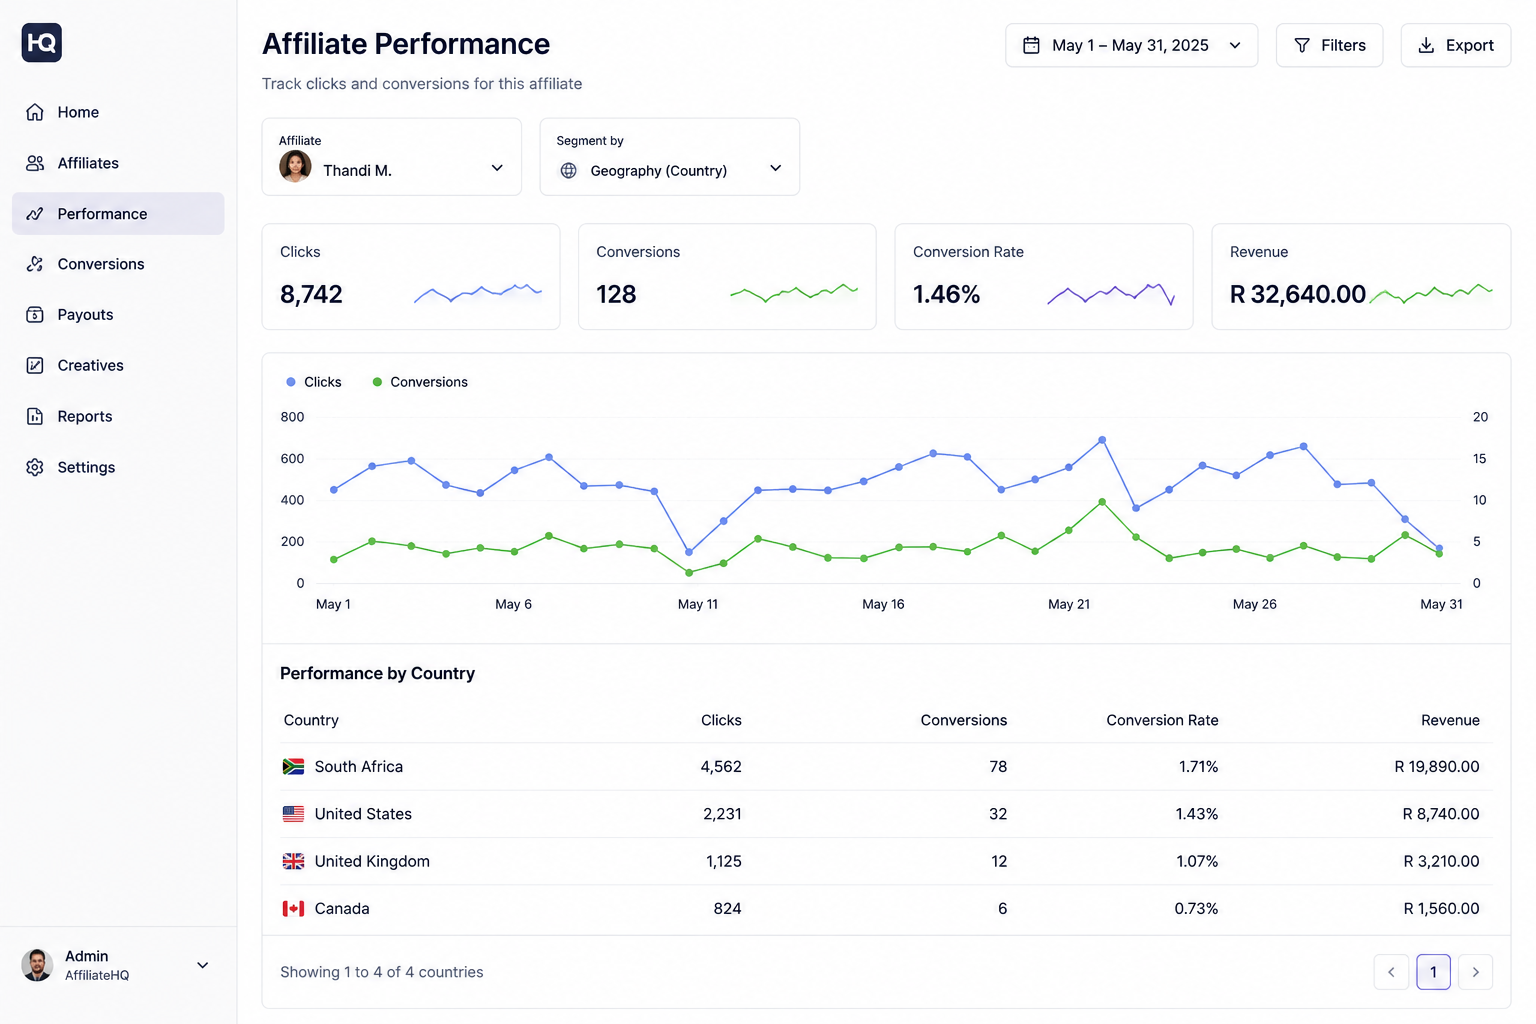Open the date range dropdown

coord(1131,45)
